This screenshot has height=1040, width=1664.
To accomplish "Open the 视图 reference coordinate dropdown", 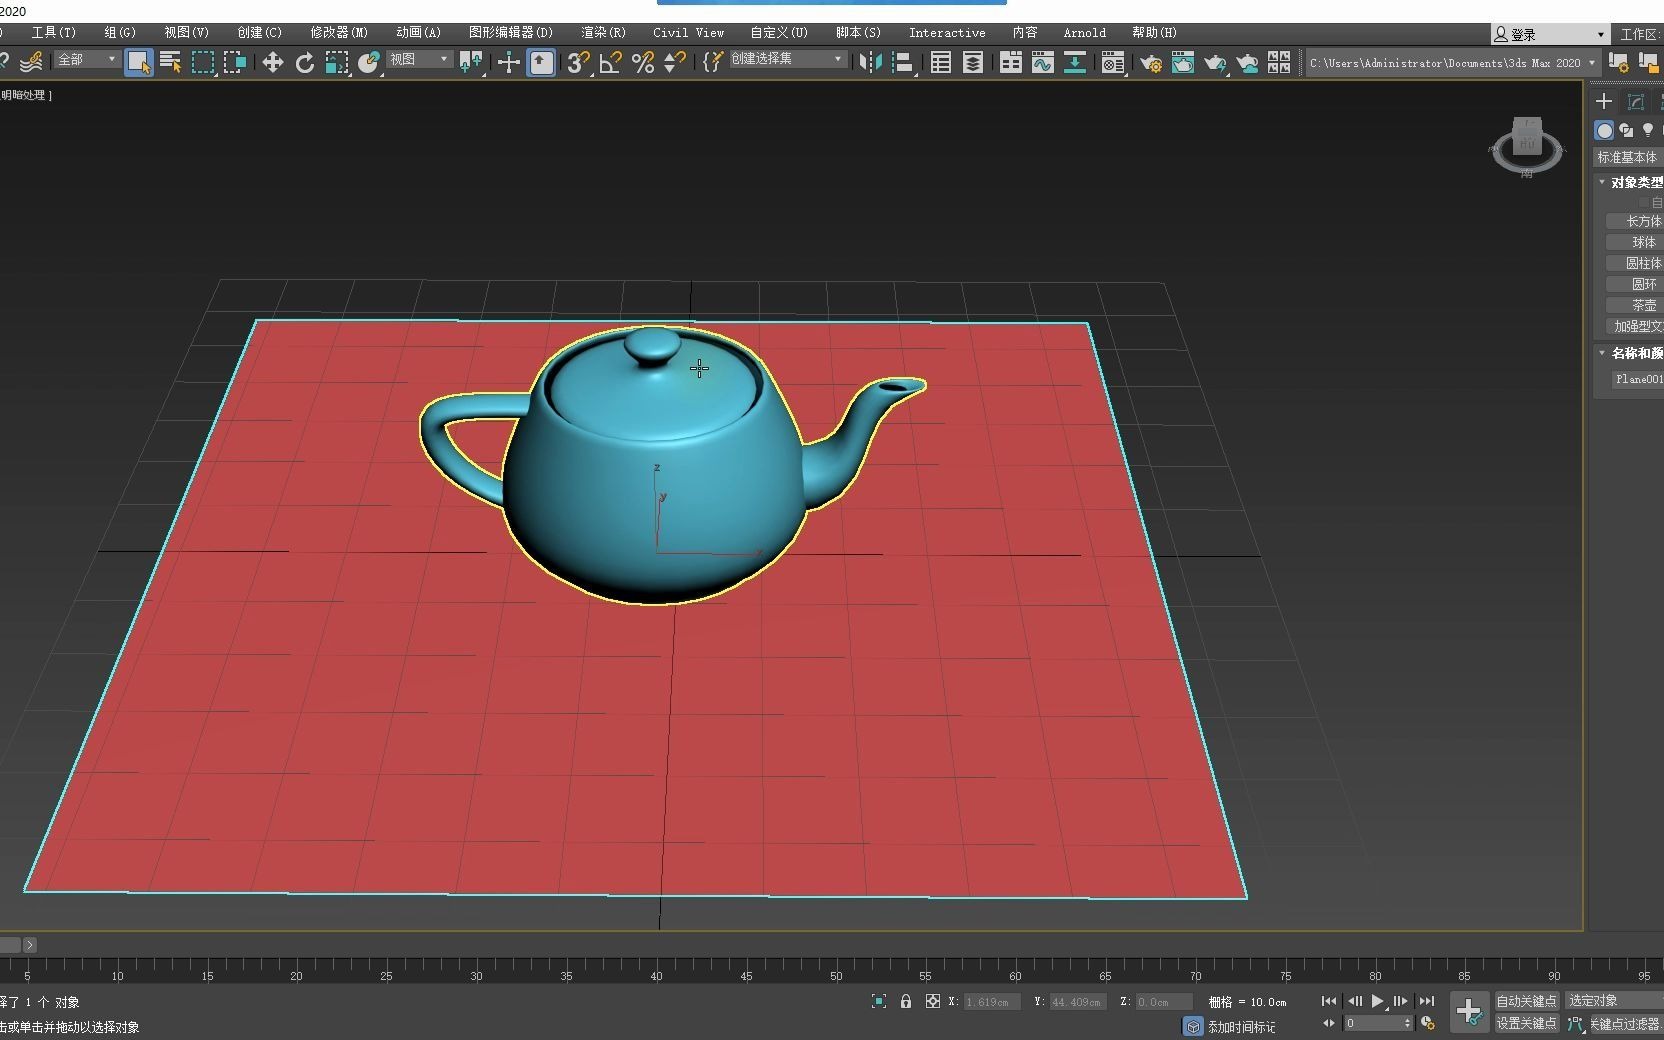I will (419, 60).
